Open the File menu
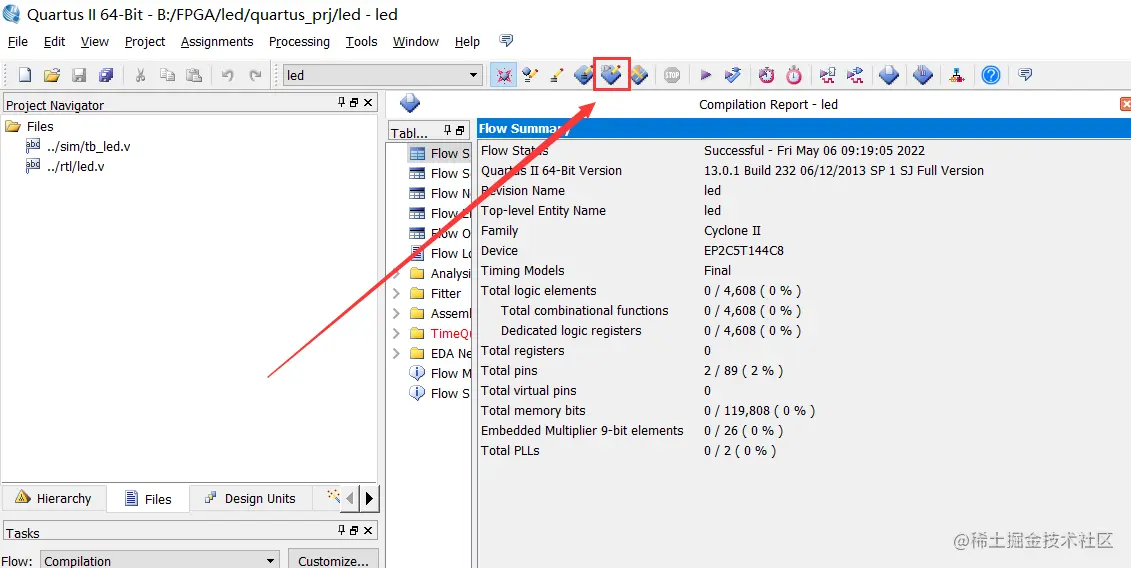The height and width of the screenshot is (568, 1131). pos(17,42)
